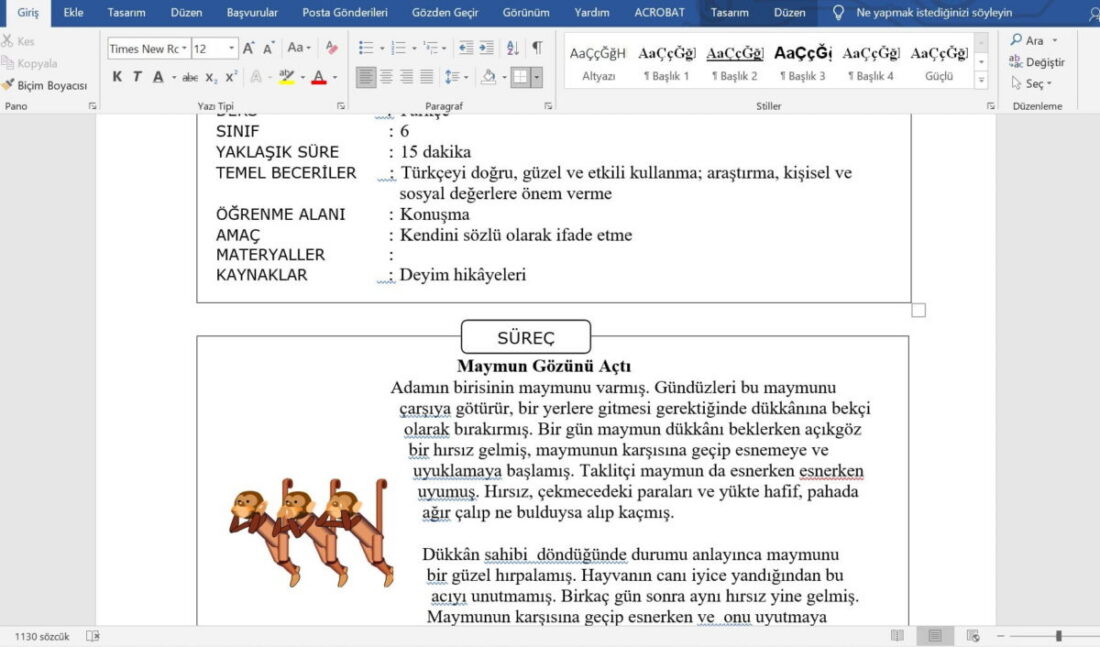
Task: Click the bulleted list icon
Action: tap(365, 48)
